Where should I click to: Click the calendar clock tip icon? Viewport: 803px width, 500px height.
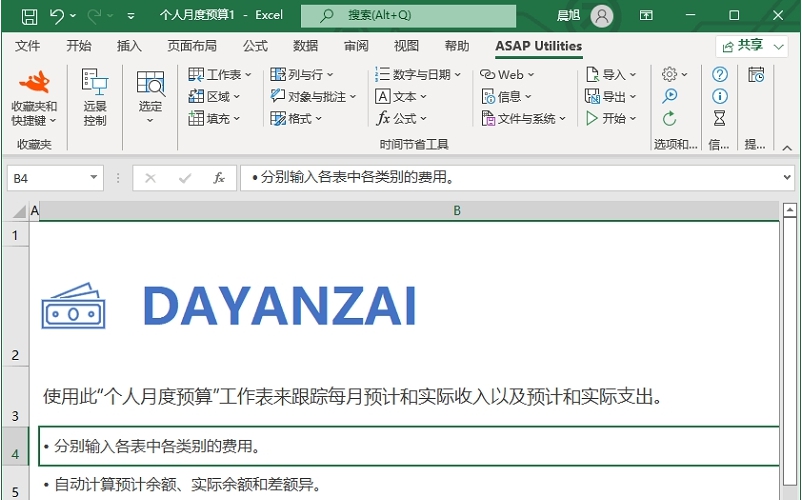pos(756,74)
